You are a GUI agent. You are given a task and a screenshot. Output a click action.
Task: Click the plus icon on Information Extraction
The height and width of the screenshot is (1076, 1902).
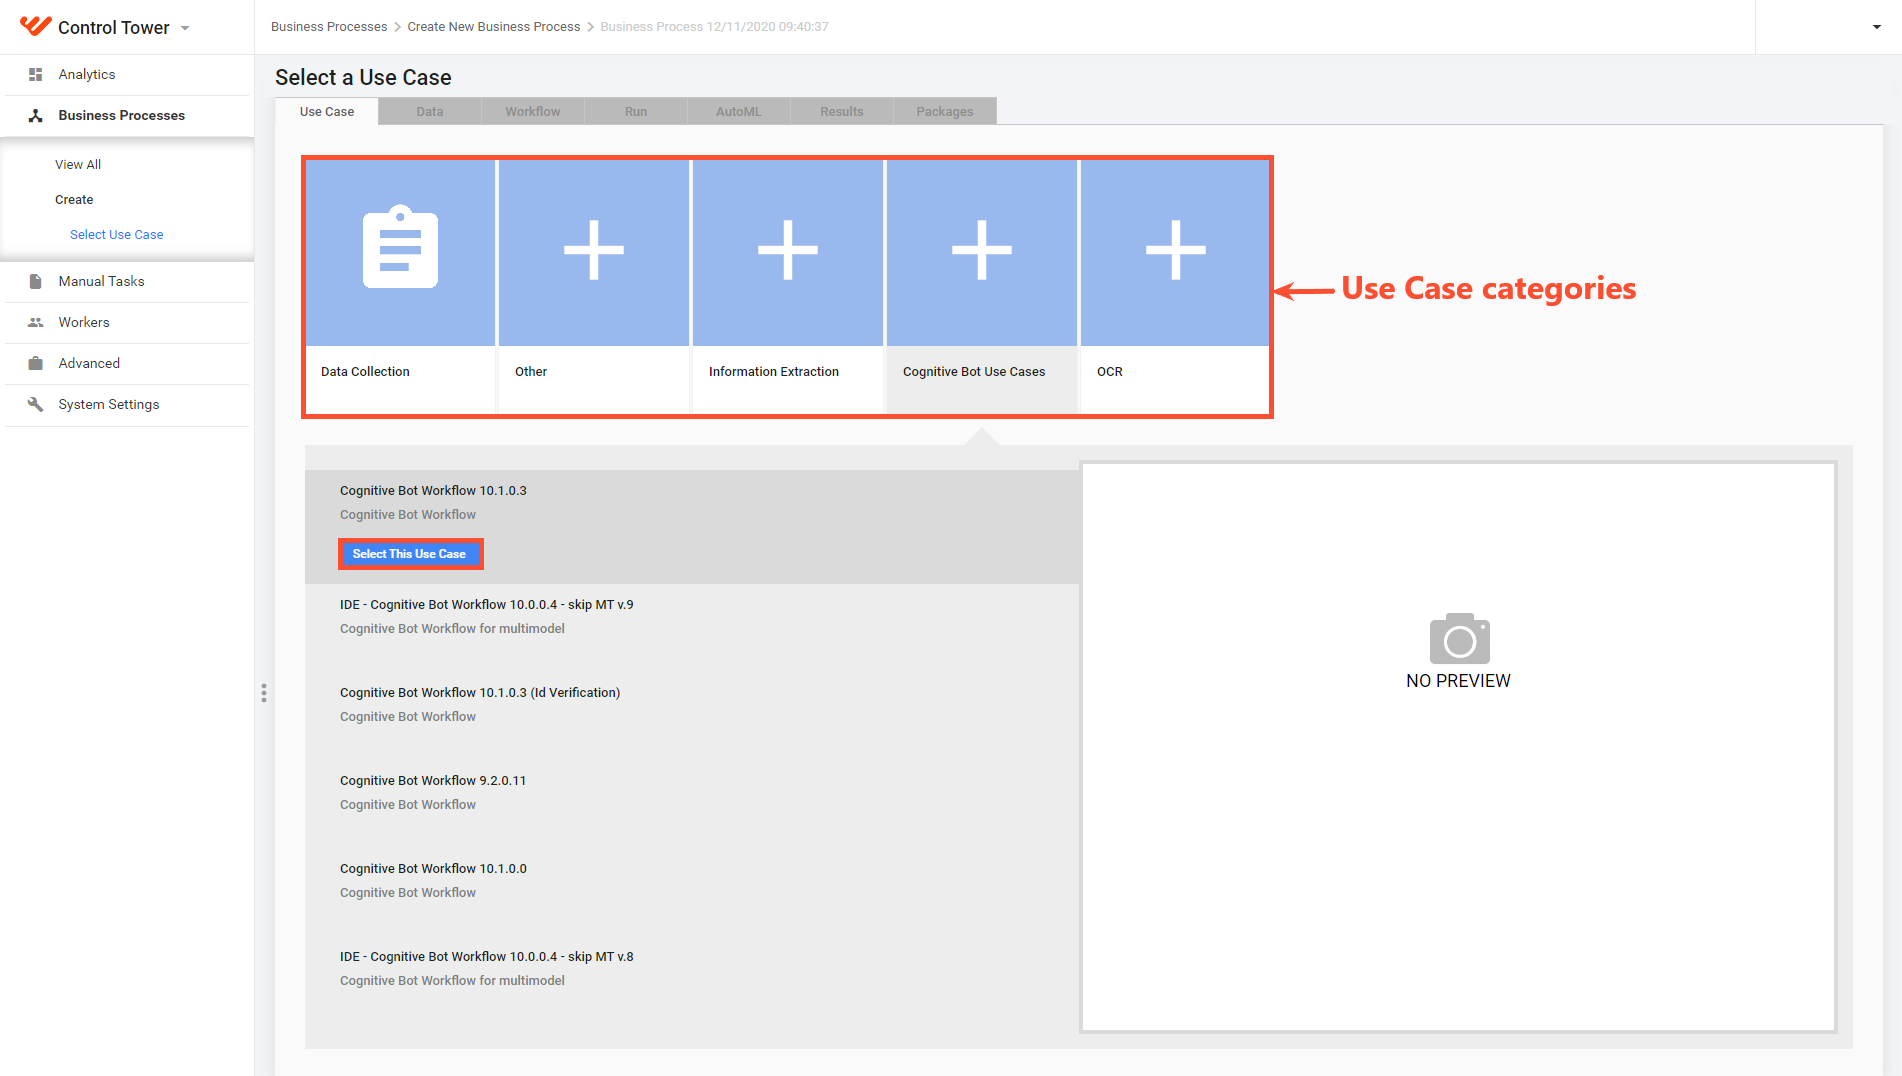(x=788, y=250)
